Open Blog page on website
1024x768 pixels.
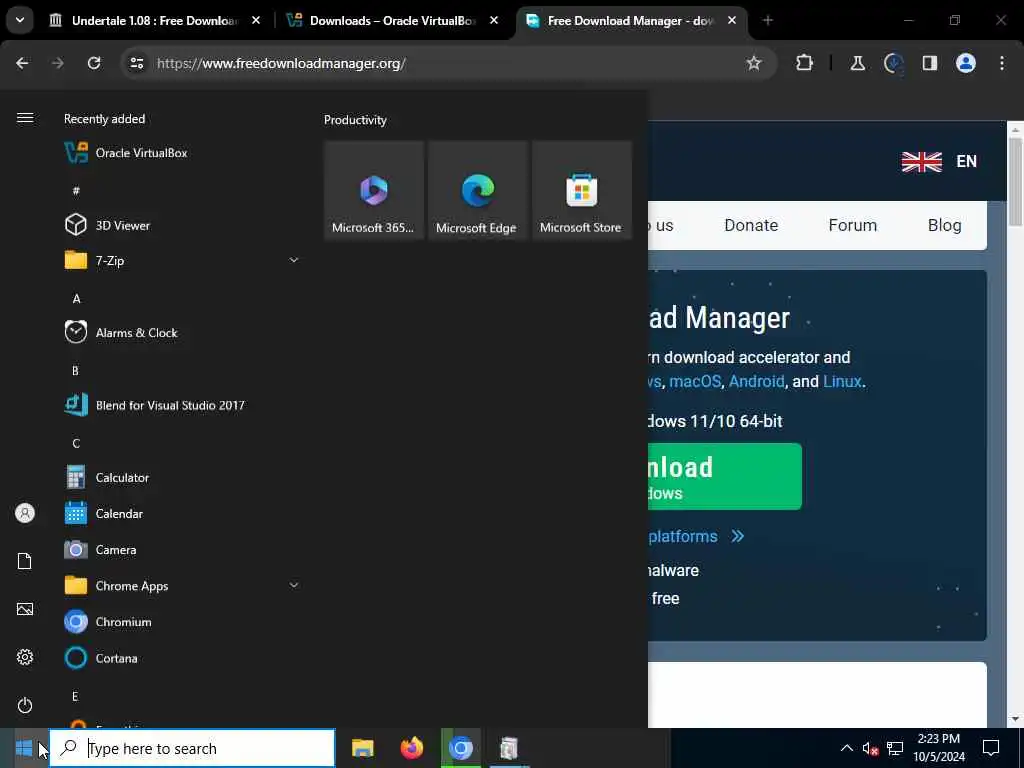coord(944,225)
